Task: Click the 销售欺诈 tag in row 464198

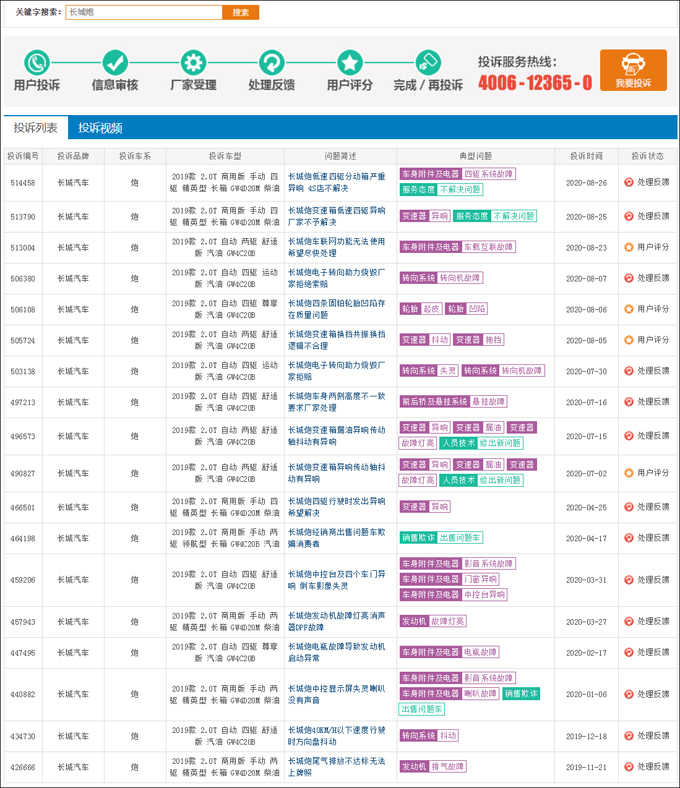Action: 418,538
